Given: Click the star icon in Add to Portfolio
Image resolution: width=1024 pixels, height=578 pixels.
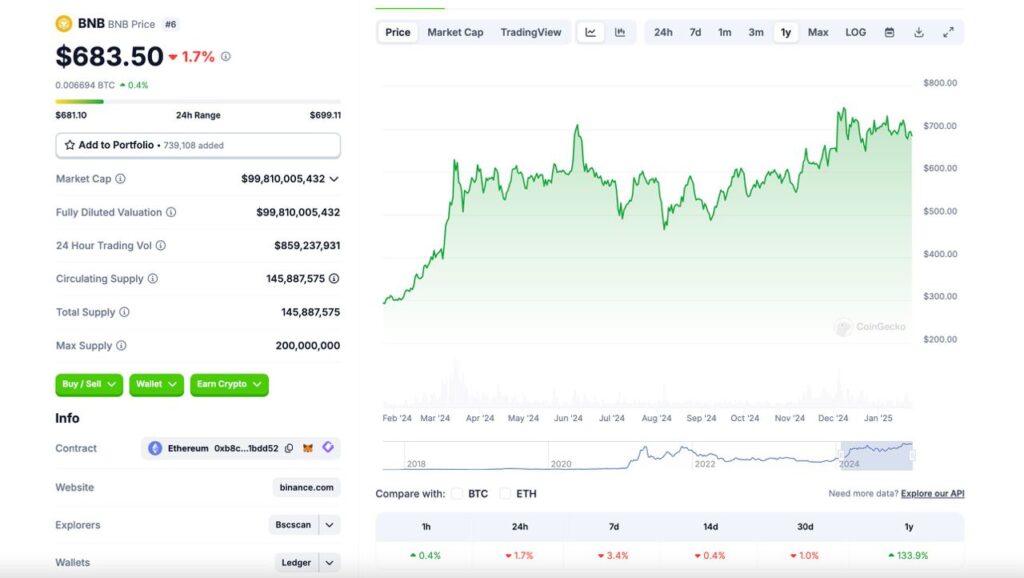Looking at the screenshot, I should pyautogui.click(x=70, y=145).
